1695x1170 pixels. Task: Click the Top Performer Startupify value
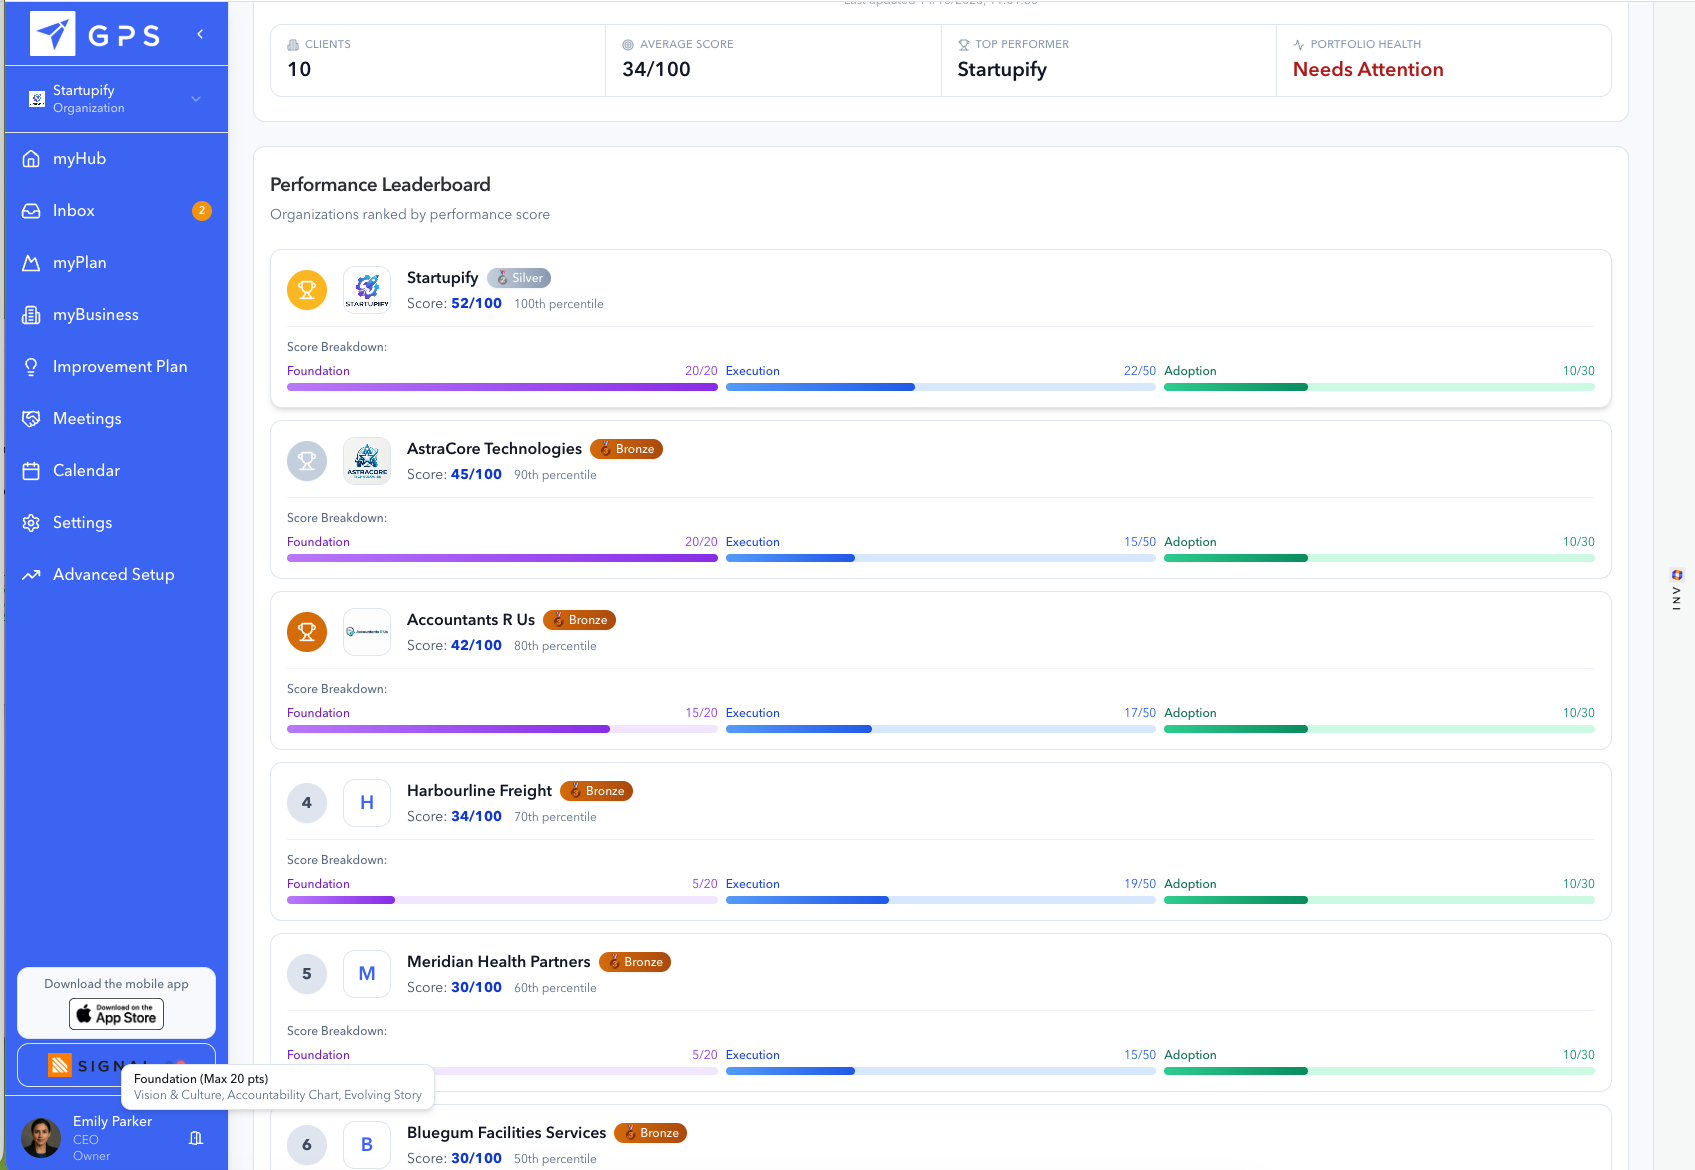(x=1002, y=70)
